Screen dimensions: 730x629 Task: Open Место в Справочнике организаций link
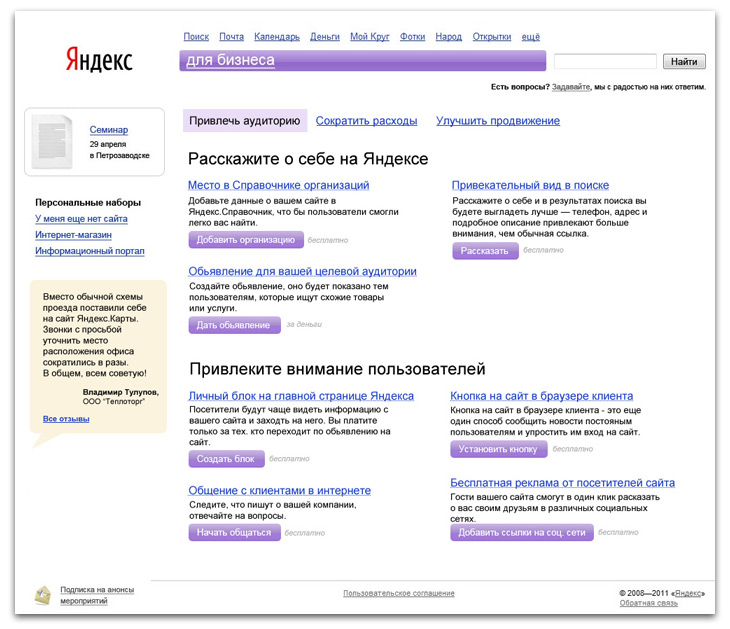pyautogui.click(x=278, y=185)
